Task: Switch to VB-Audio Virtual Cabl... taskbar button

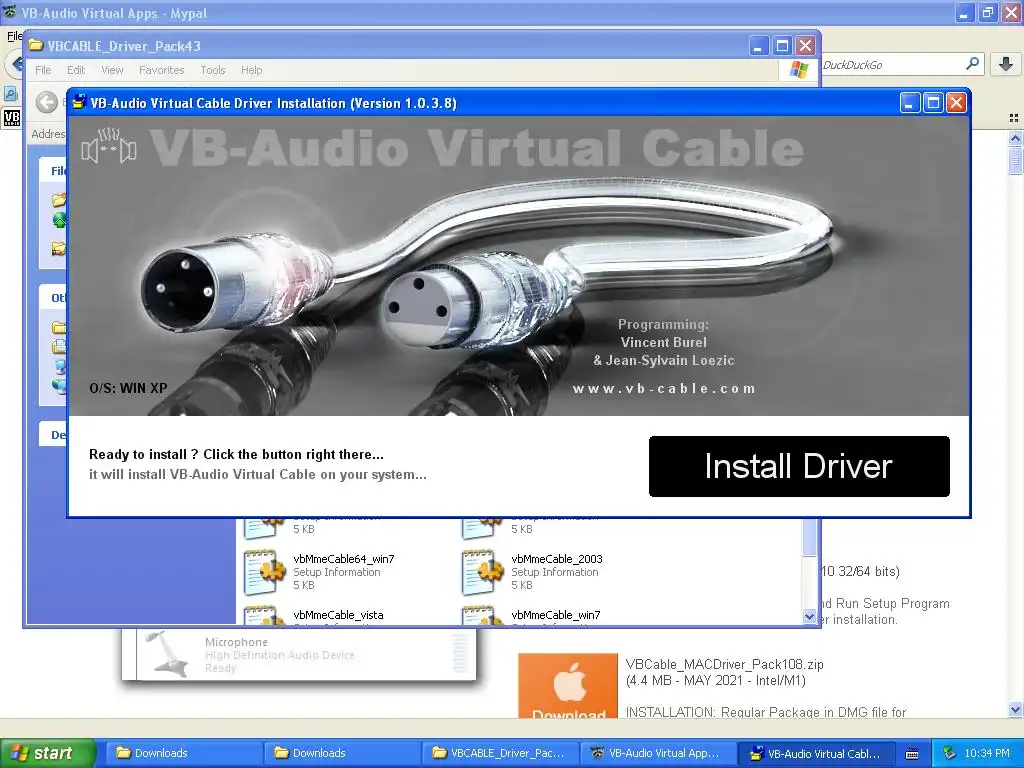Action: 817,753
